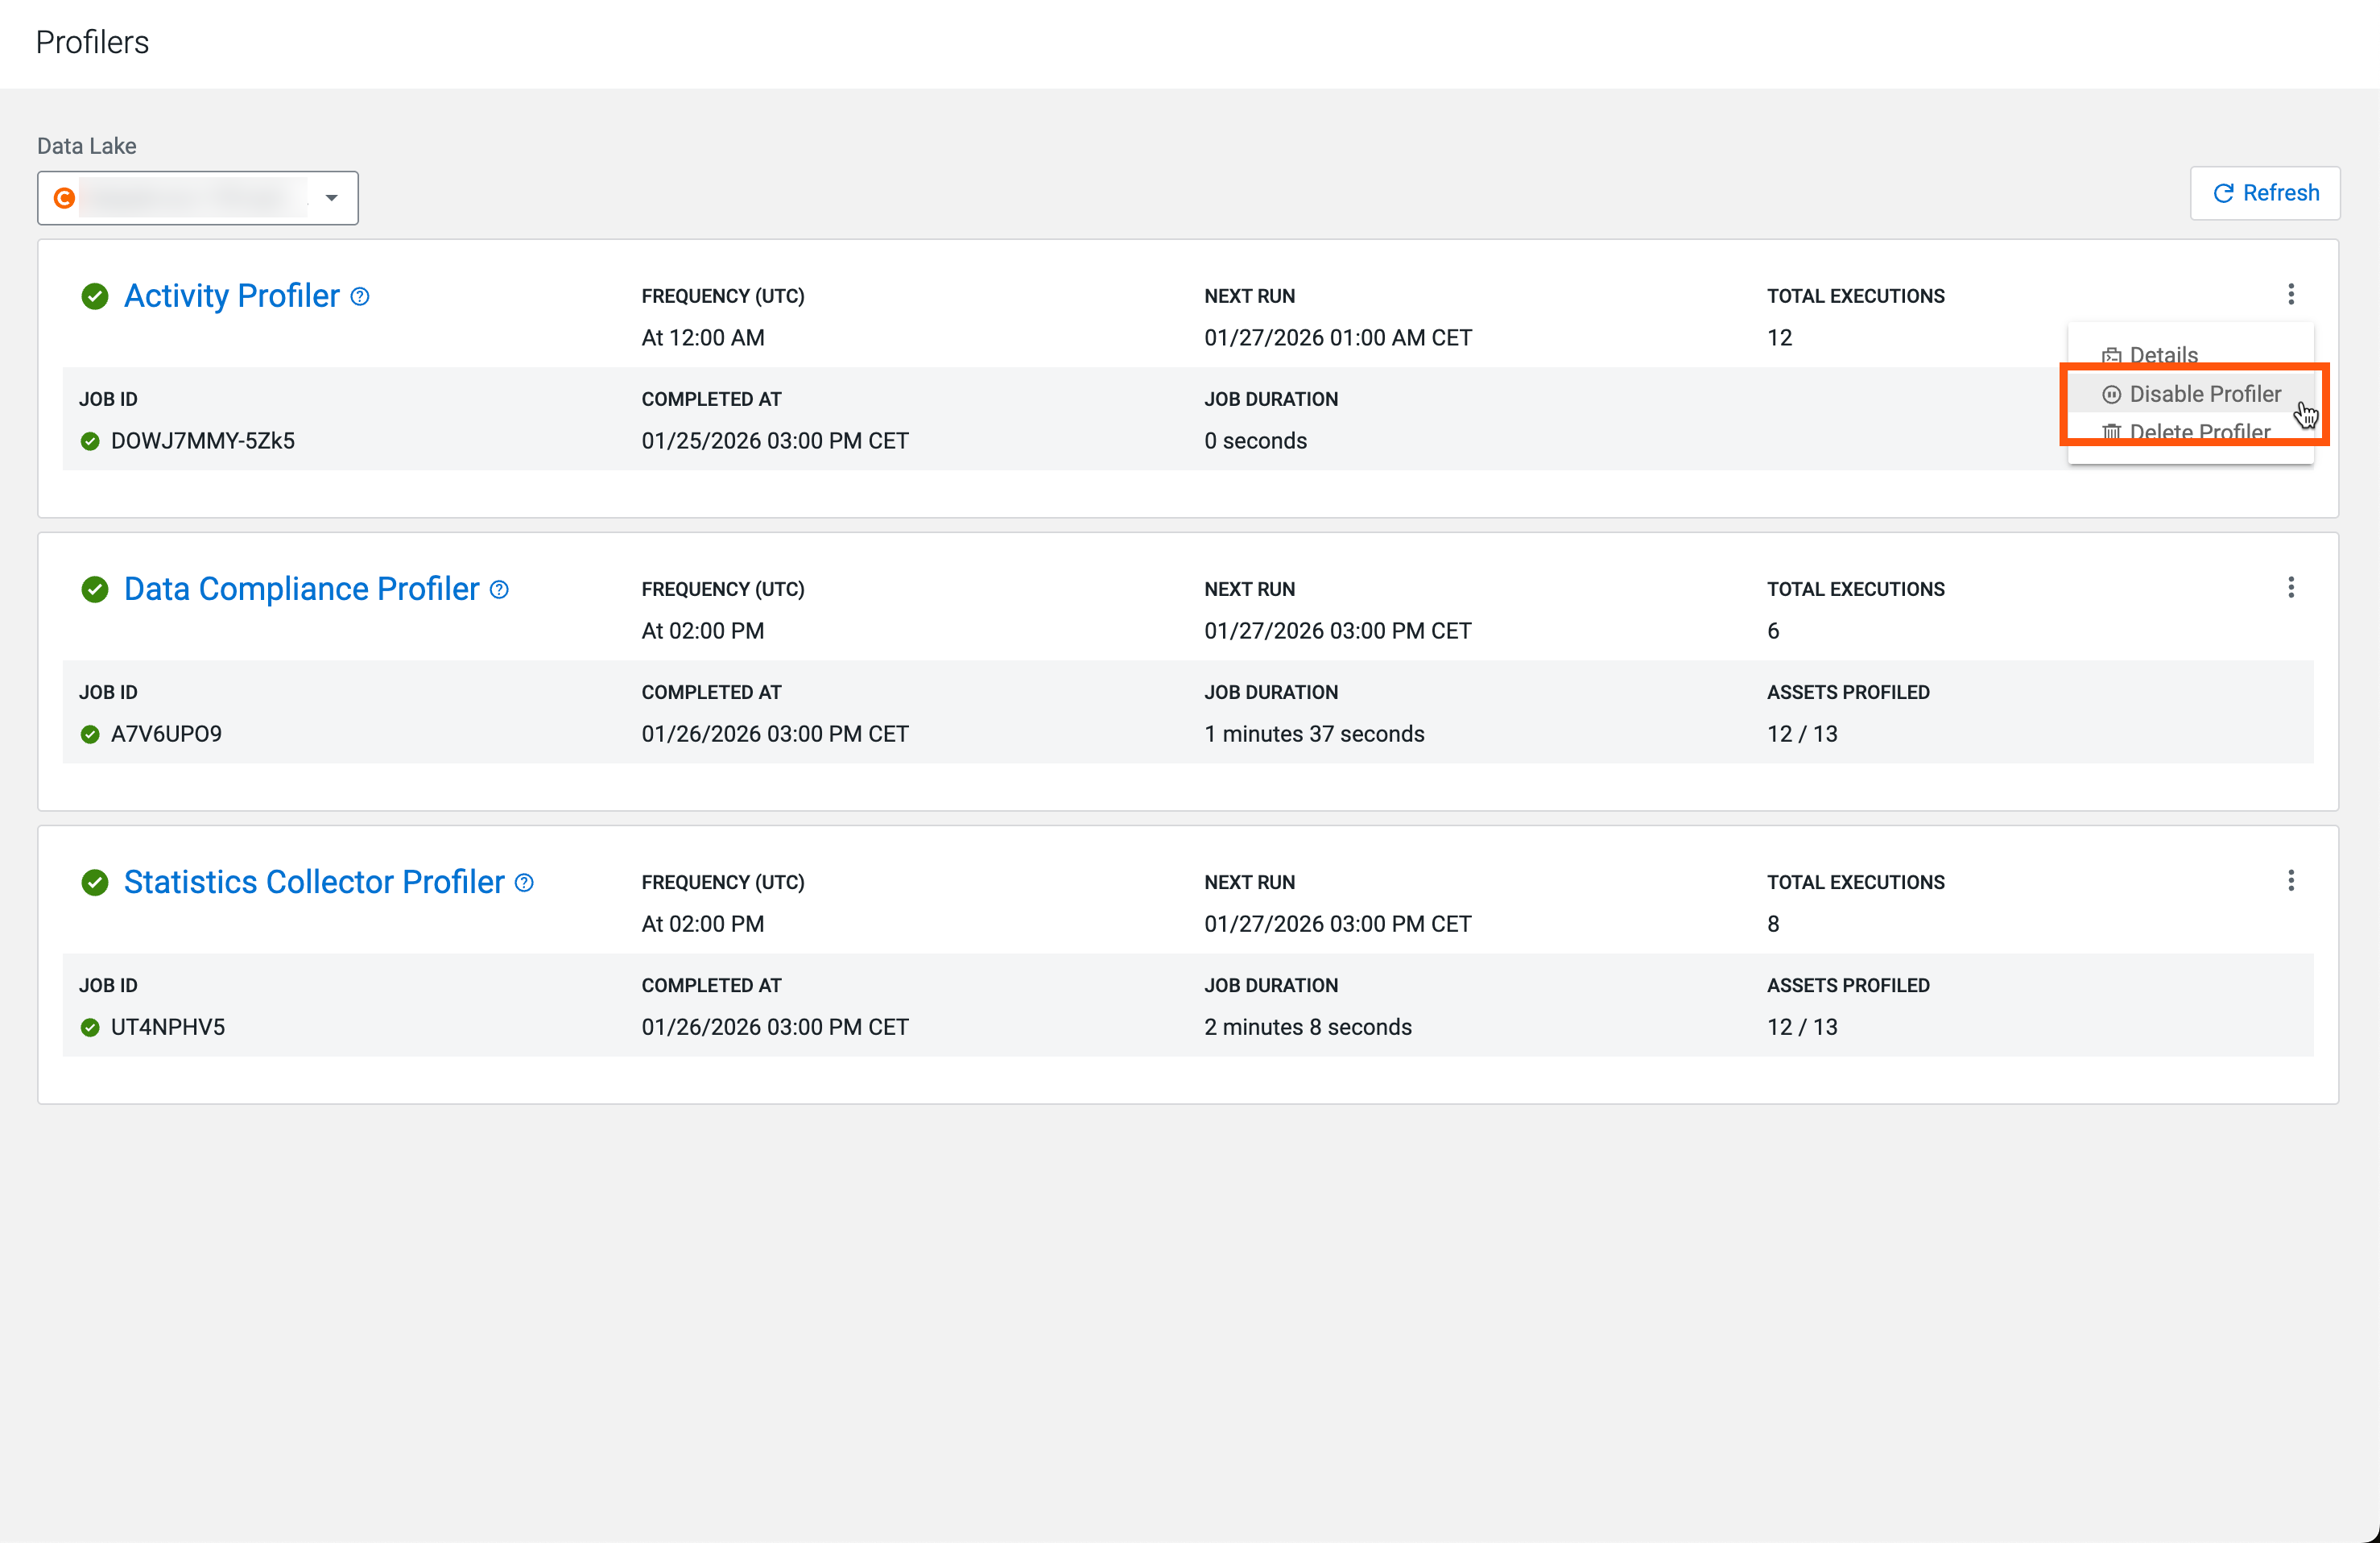Click help icon beside Data Compliance Profiler

pos(499,590)
